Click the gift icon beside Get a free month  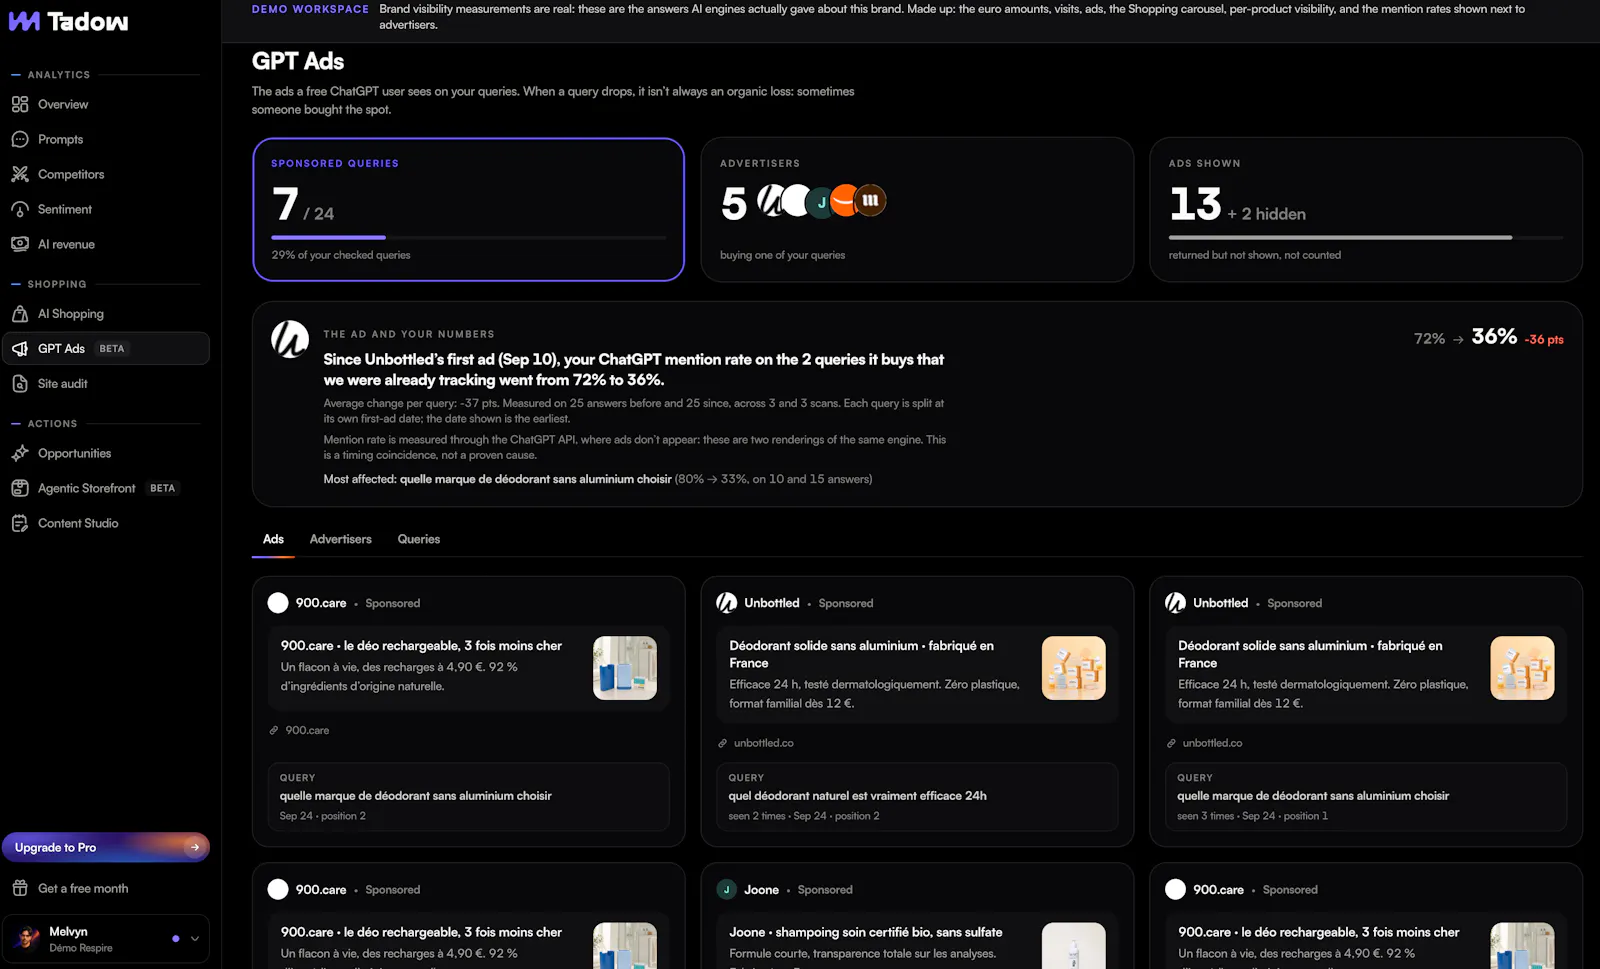click(20, 888)
